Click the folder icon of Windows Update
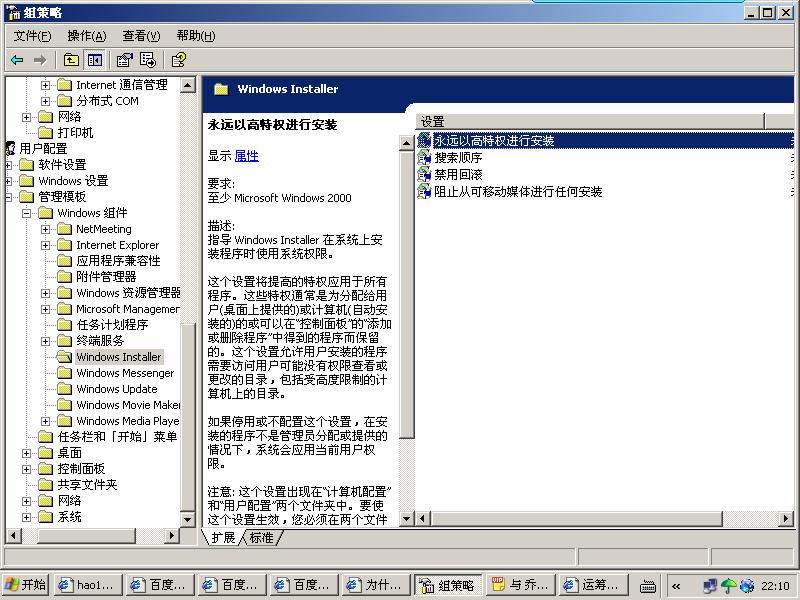The width and height of the screenshot is (800, 600). pos(64,389)
